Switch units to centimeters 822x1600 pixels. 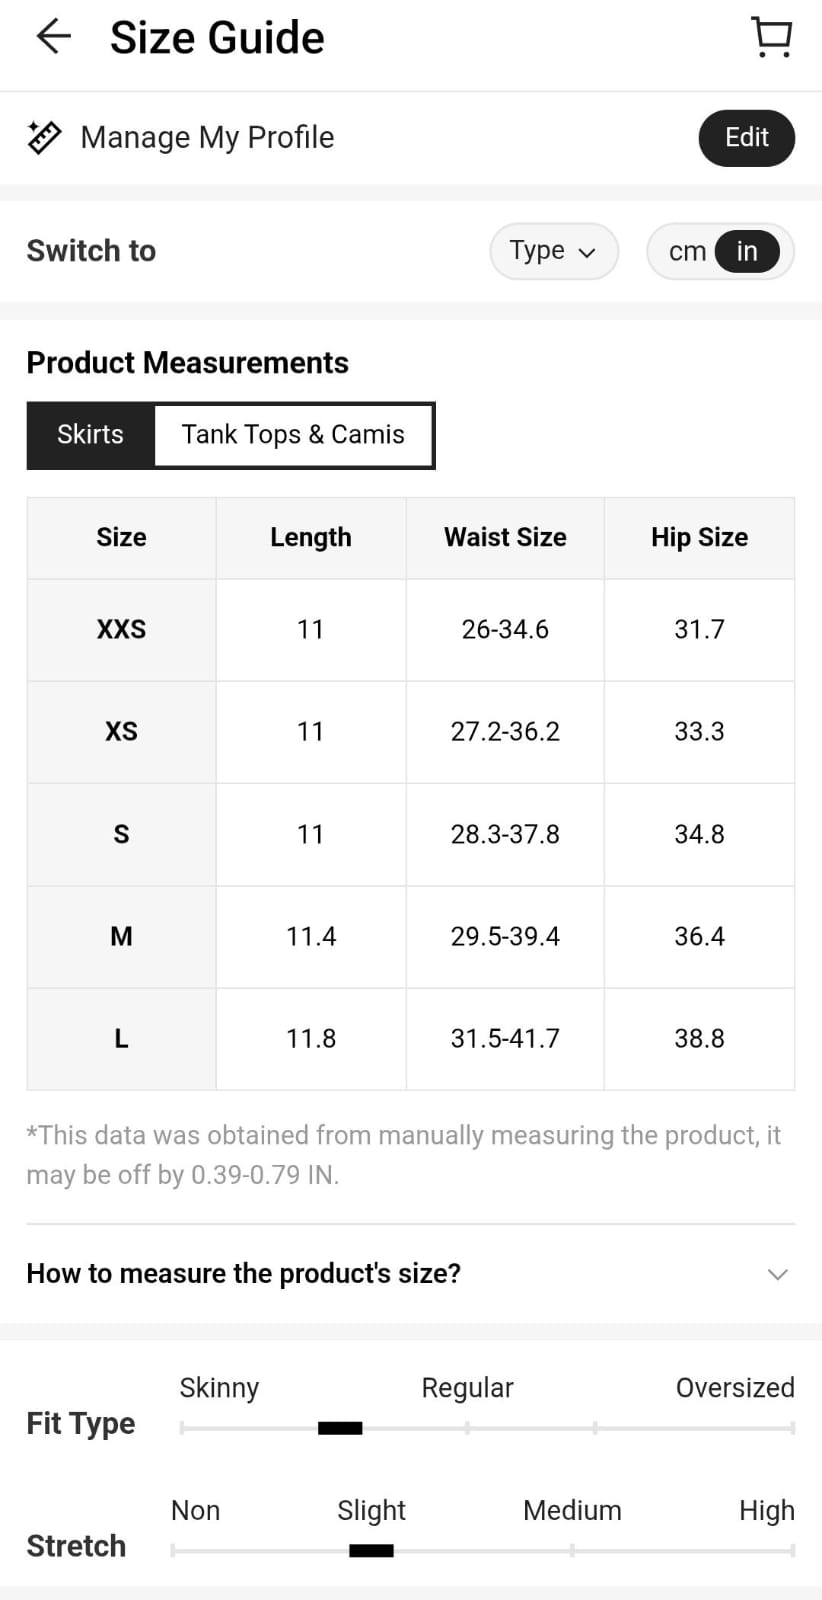(687, 251)
